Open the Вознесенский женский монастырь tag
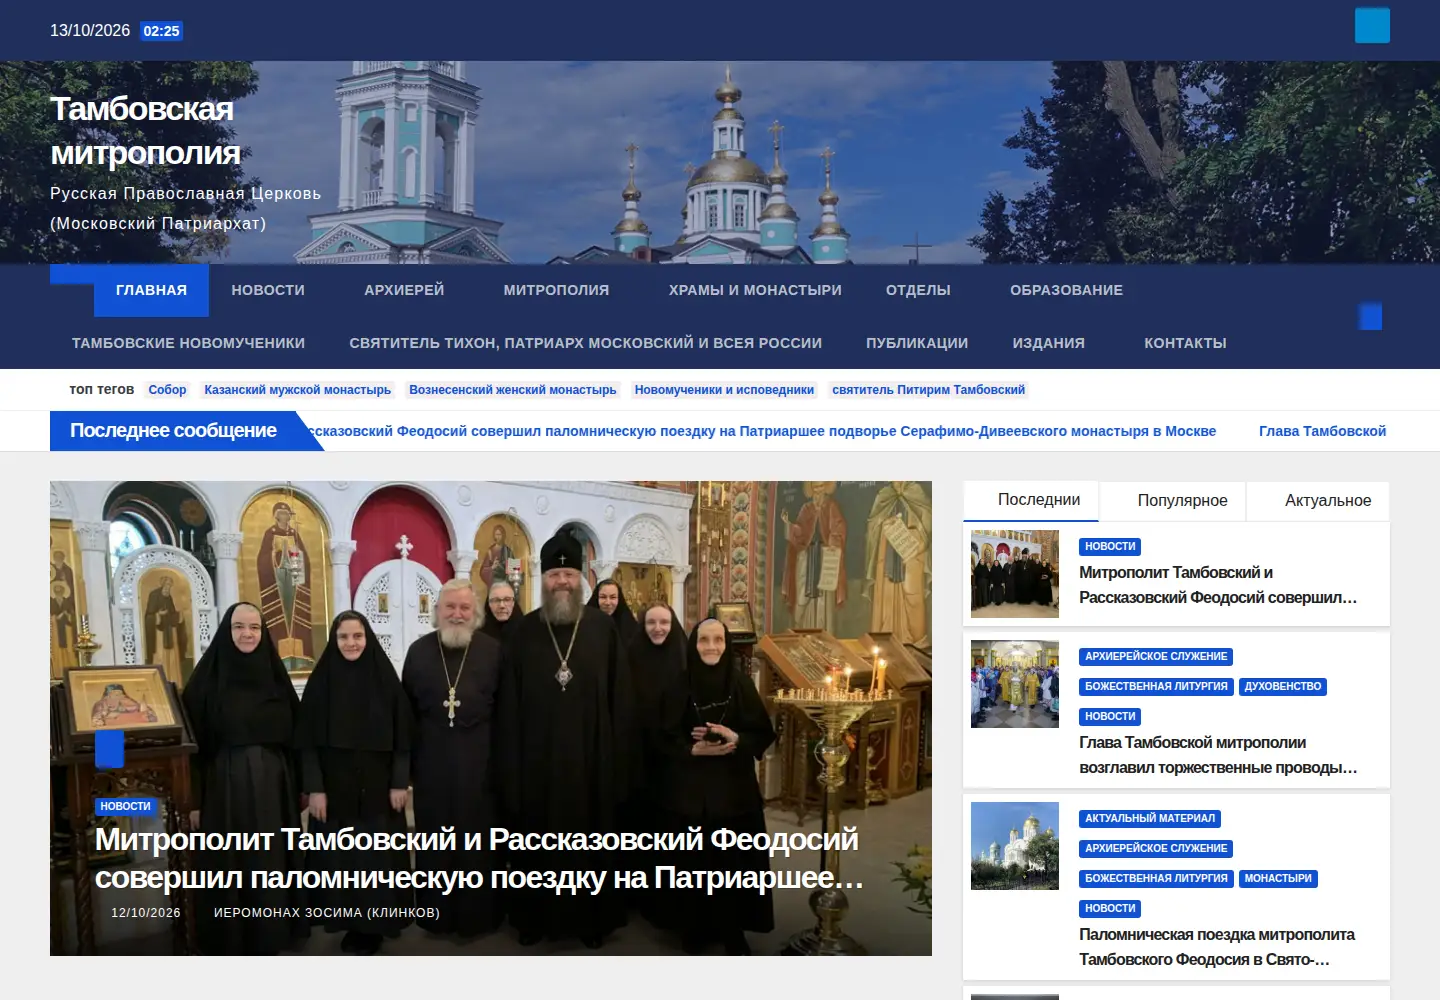Screen dimensions: 1440x1000 [x=512, y=390]
